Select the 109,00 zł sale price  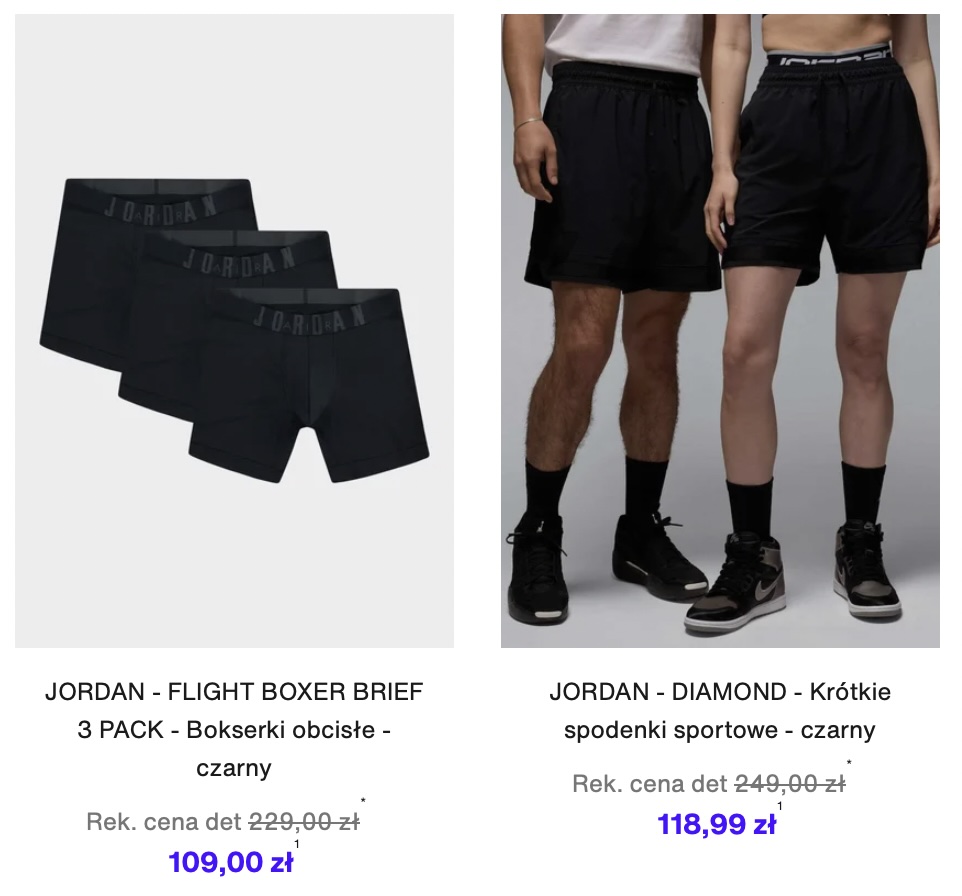click(x=231, y=862)
